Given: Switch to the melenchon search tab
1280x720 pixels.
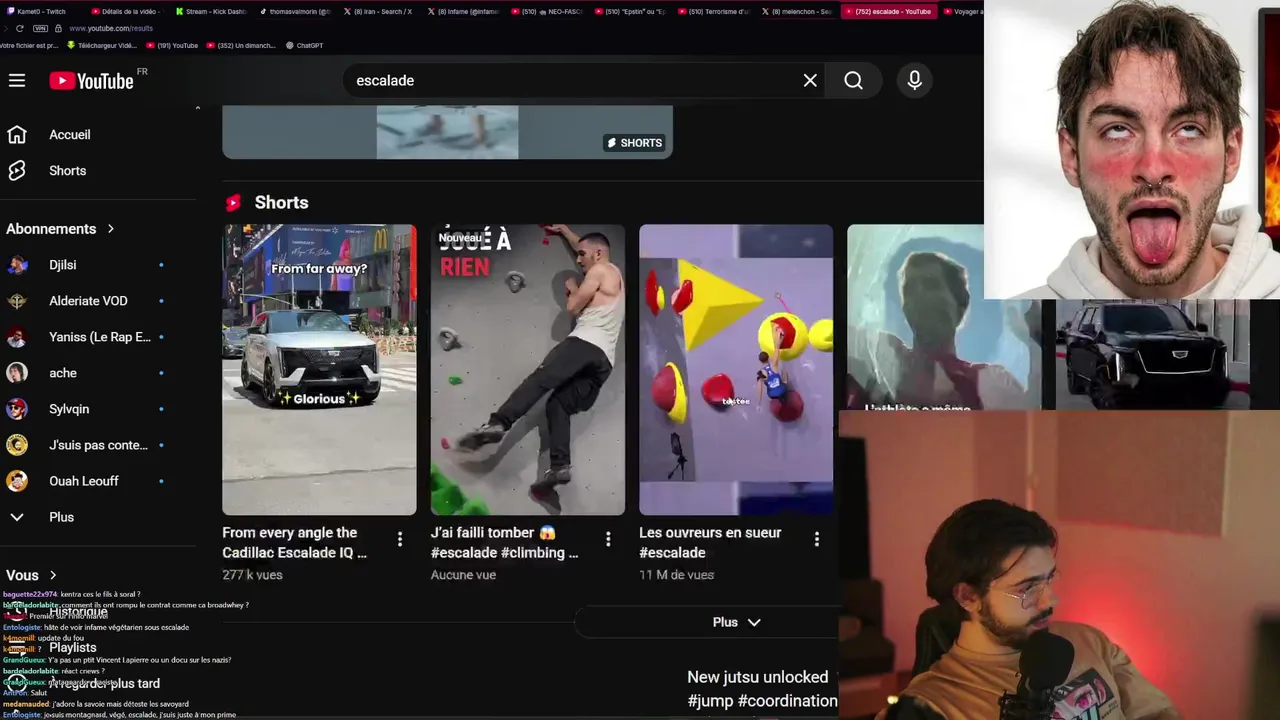Looking at the screenshot, I should [x=797, y=11].
